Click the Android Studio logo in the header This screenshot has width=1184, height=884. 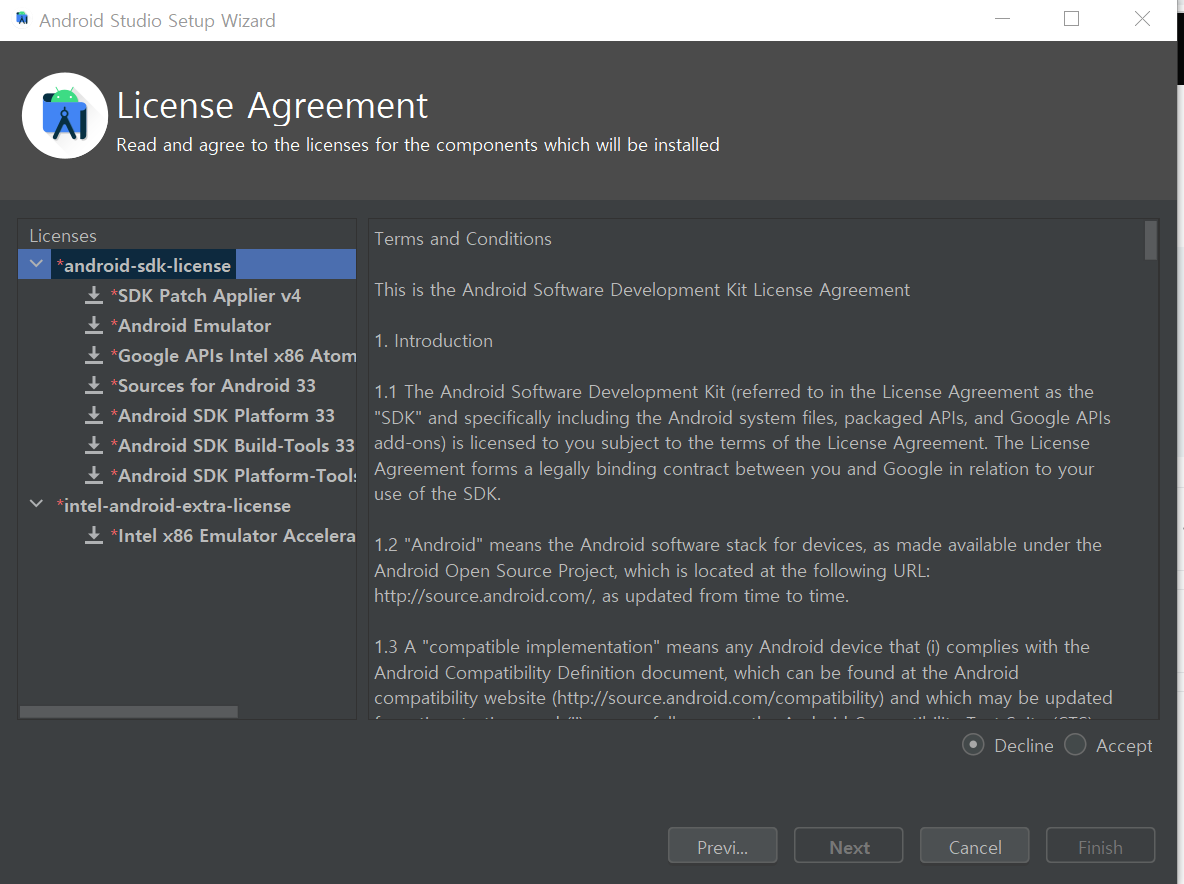tap(65, 116)
